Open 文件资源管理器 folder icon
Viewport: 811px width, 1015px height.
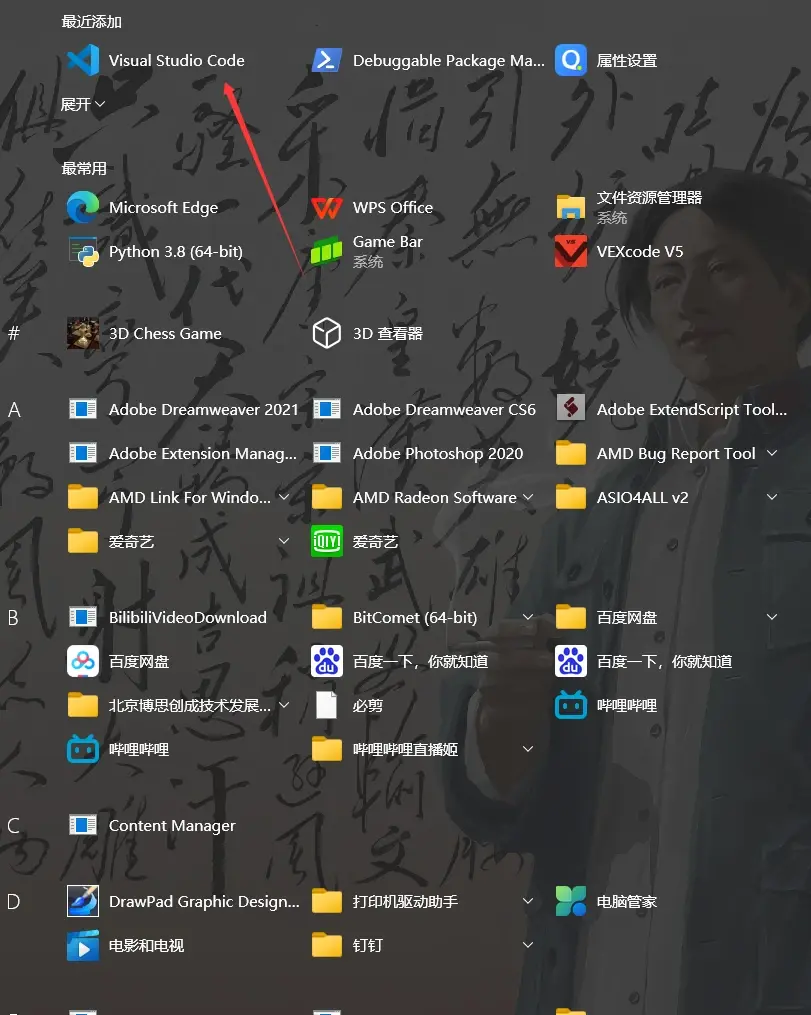tap(571, 207)
